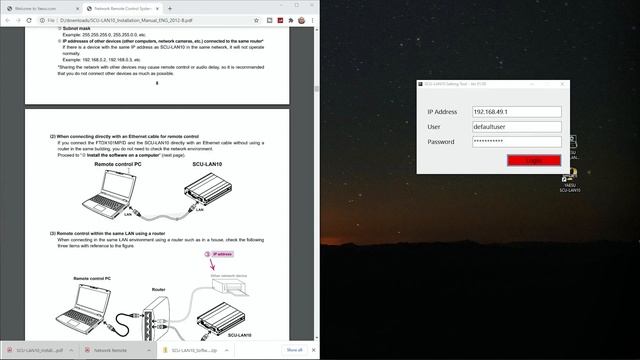Image resolution: width=640 pixels, height=360 pixels.
Task: Focus the IP Address input field
Action: (517, 111)
